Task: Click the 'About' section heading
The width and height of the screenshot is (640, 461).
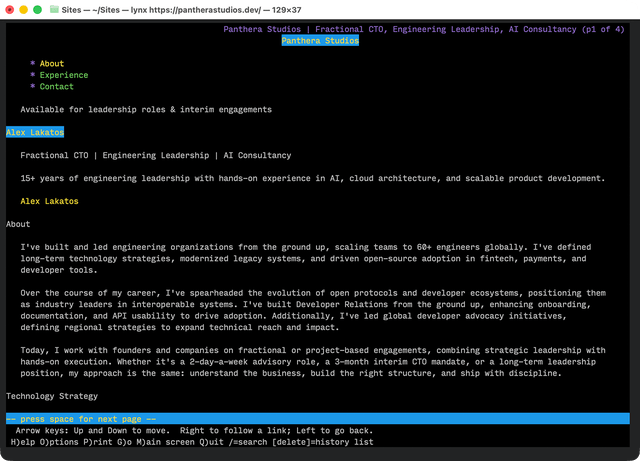Action: (x=18, y=224)
